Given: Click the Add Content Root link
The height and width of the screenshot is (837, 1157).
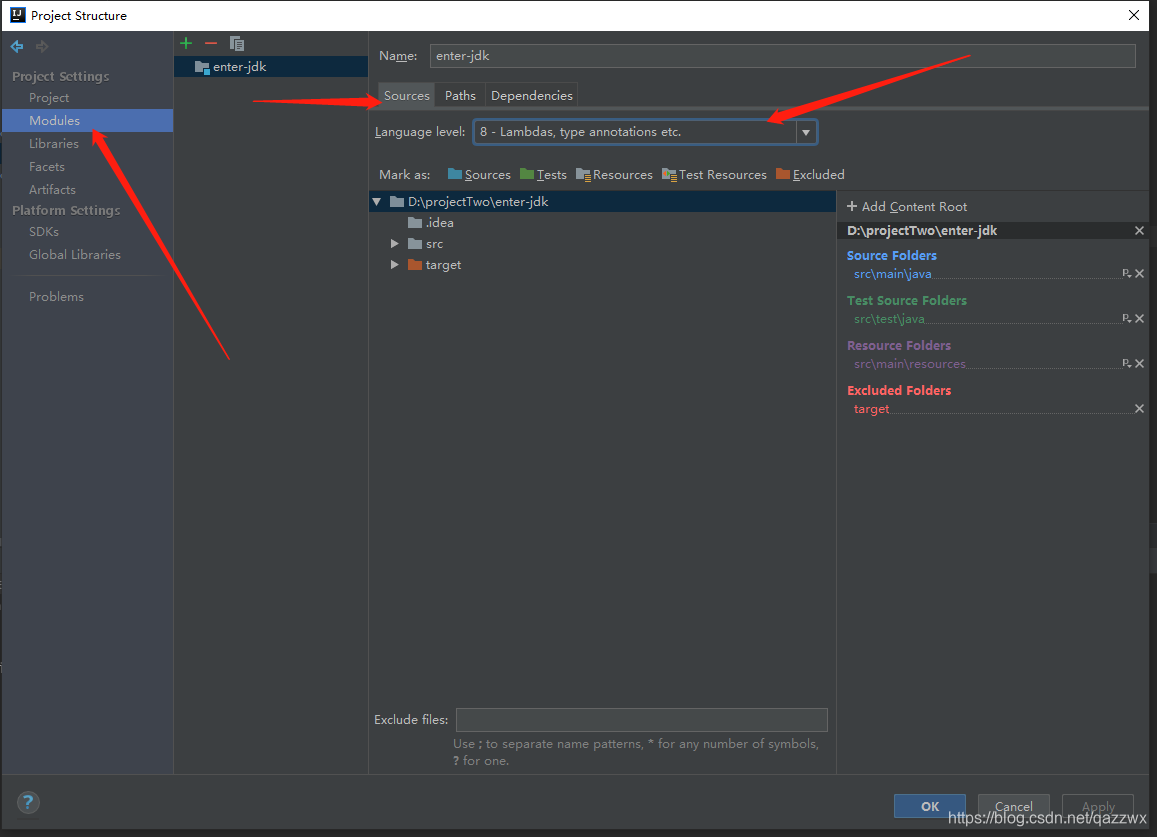Looking at the screenshot, I should click(907, 206).
